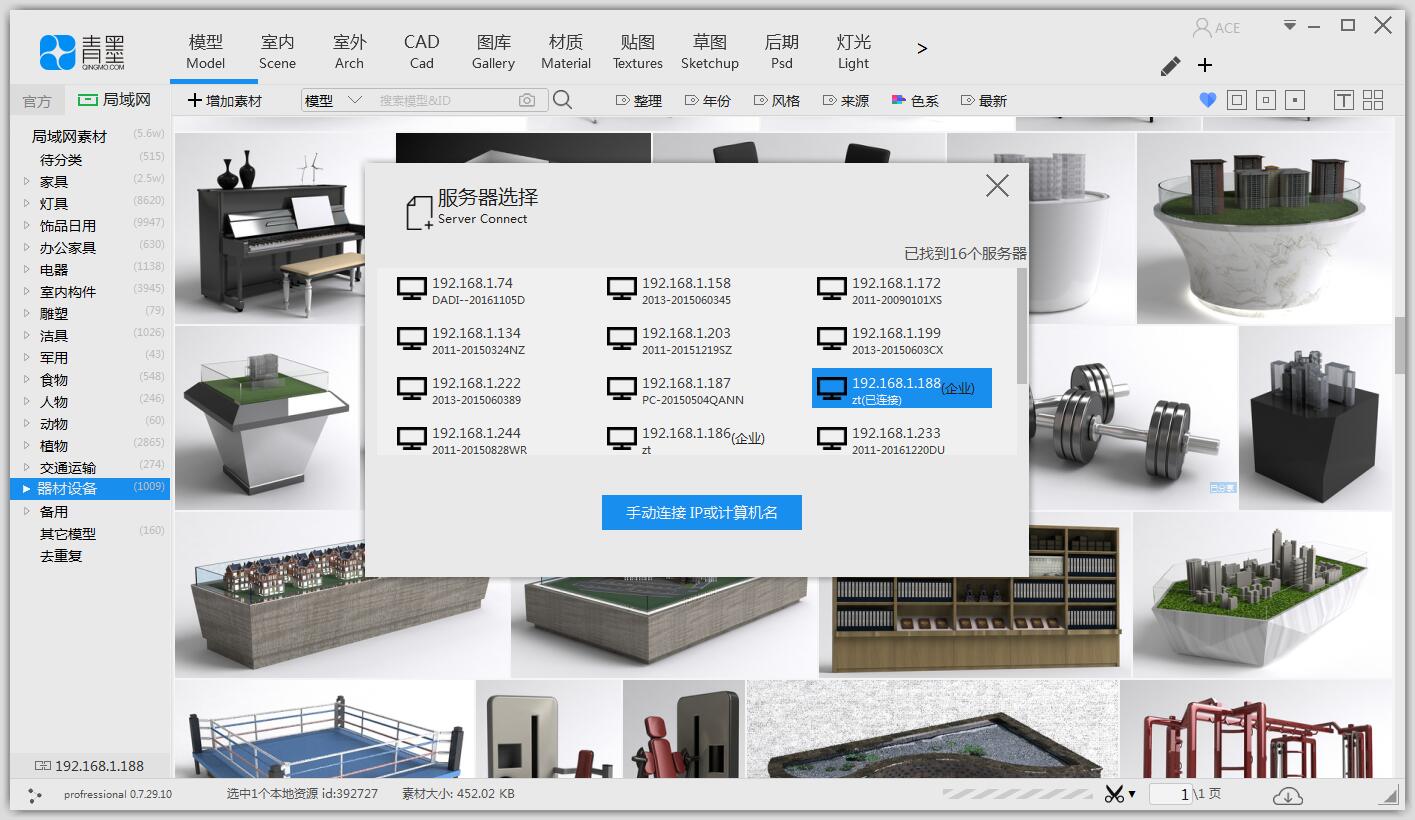This screenshot has height=820, width=1415.
Task: Expand the 饰品日用 tree category
Action: 27,226
